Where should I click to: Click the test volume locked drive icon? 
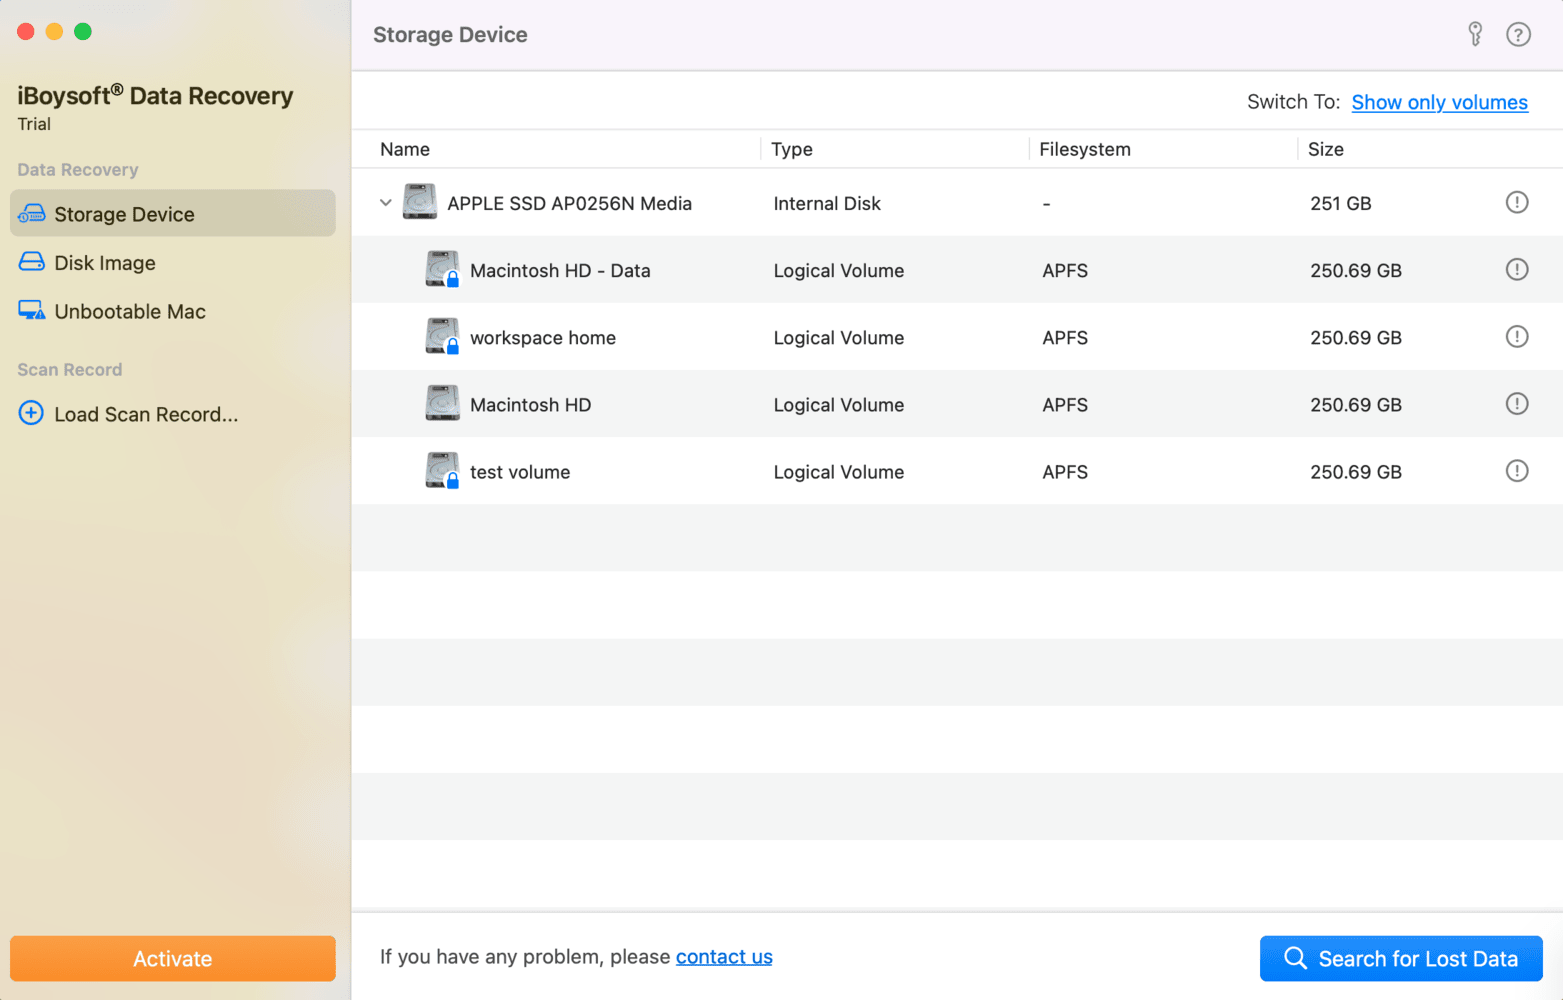(442, 470)
